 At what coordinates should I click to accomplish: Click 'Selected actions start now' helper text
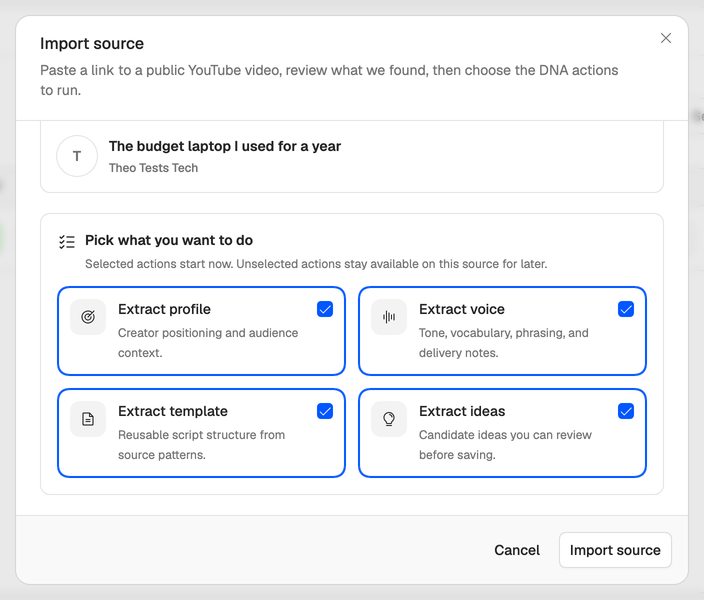(x=316, y=264)
